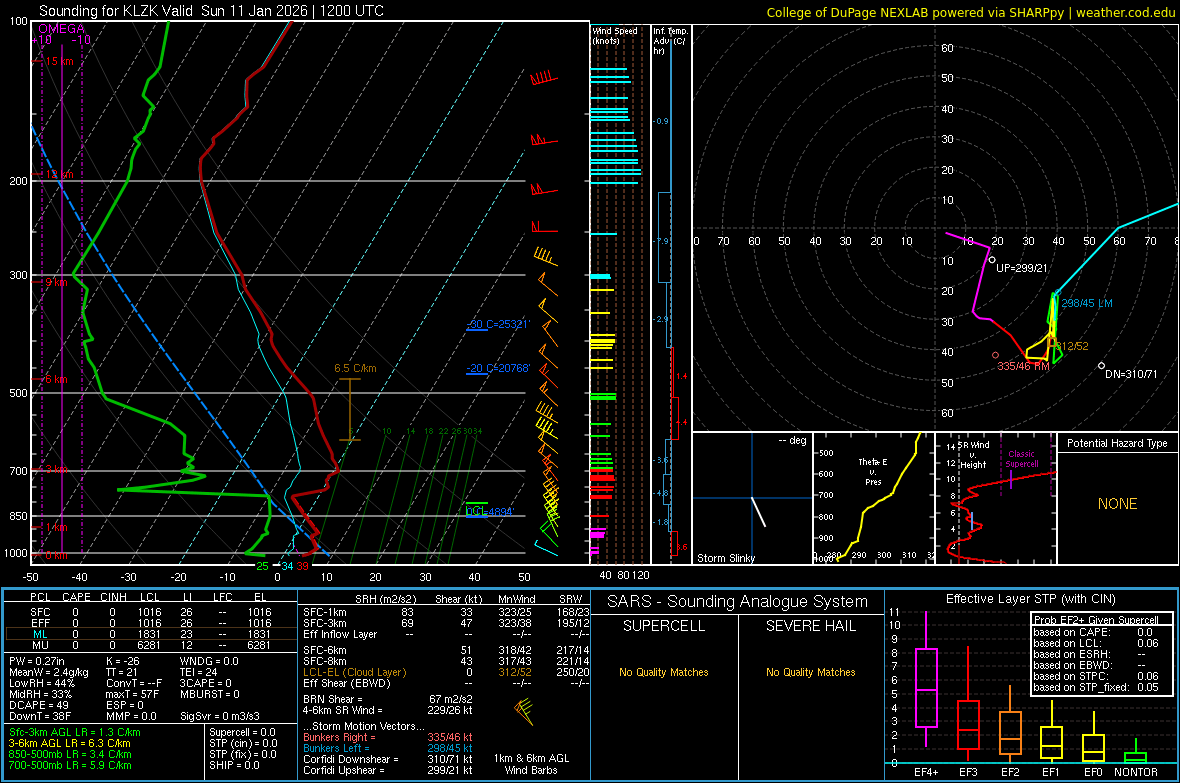Click the 'Storm Slinky' panel label
Screen dimensions: 1180x783
(x=725, y=558)
